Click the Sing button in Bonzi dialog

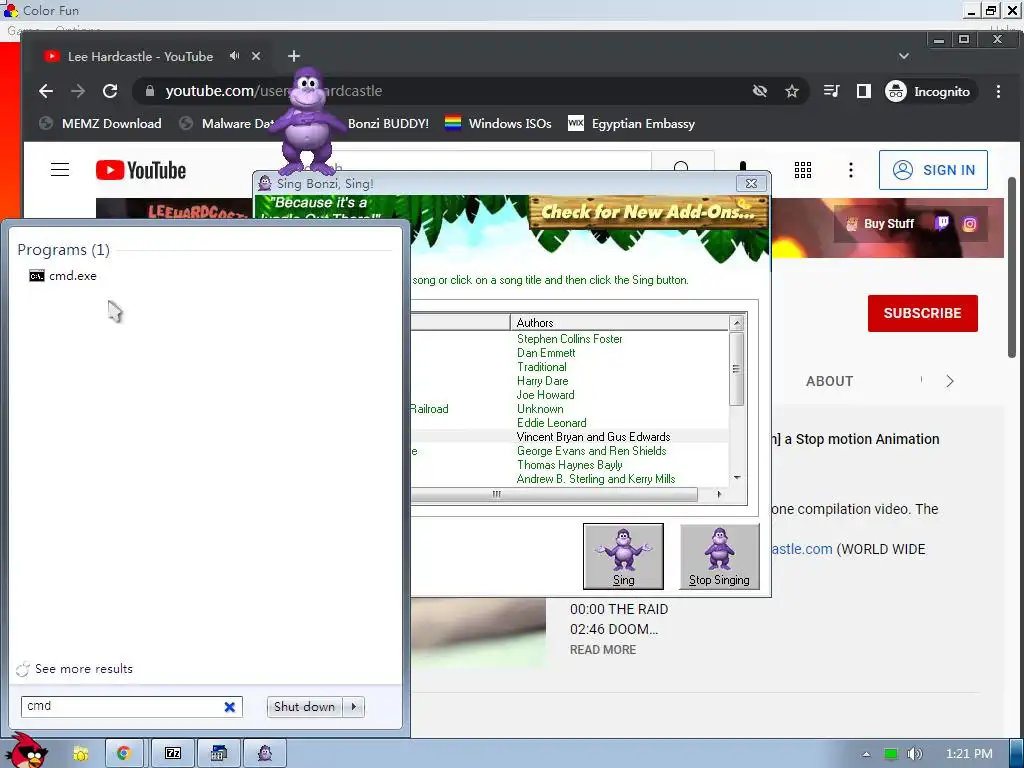pos(623,556)
